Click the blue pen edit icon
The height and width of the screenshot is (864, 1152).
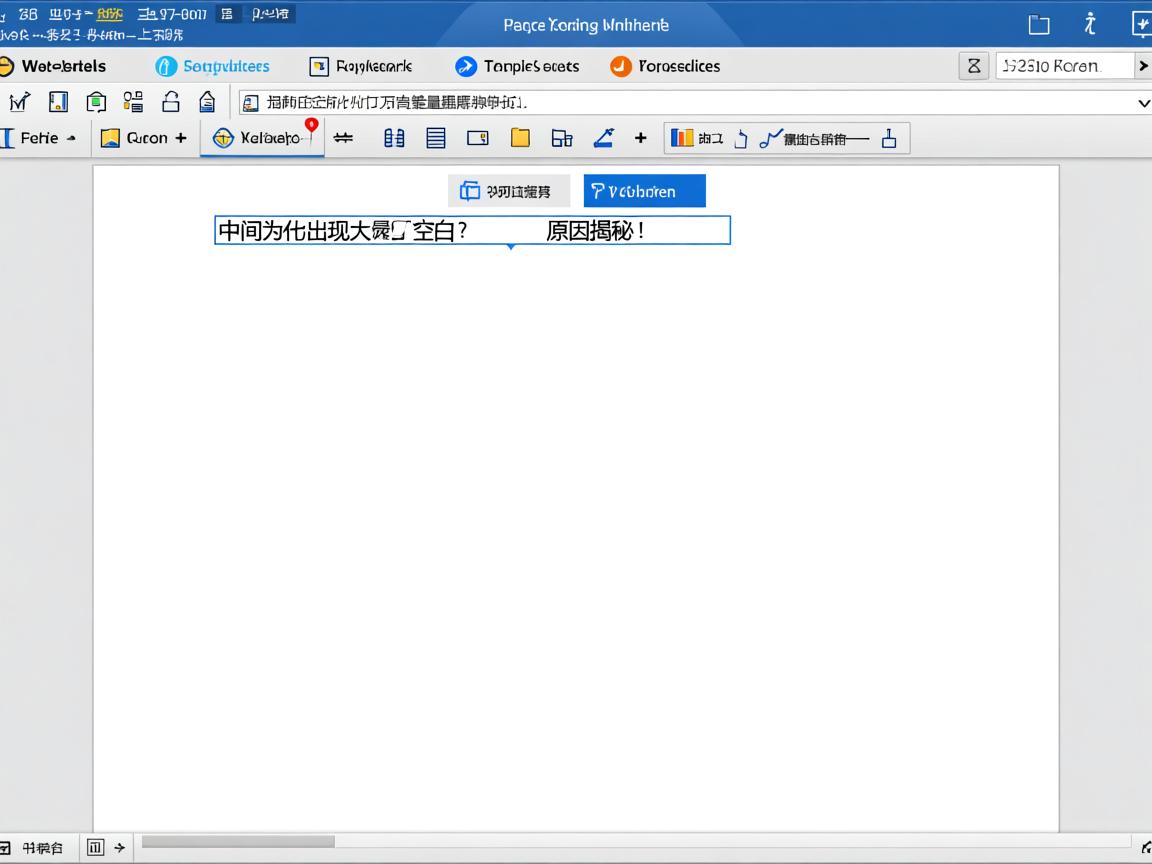coord(603,138)
